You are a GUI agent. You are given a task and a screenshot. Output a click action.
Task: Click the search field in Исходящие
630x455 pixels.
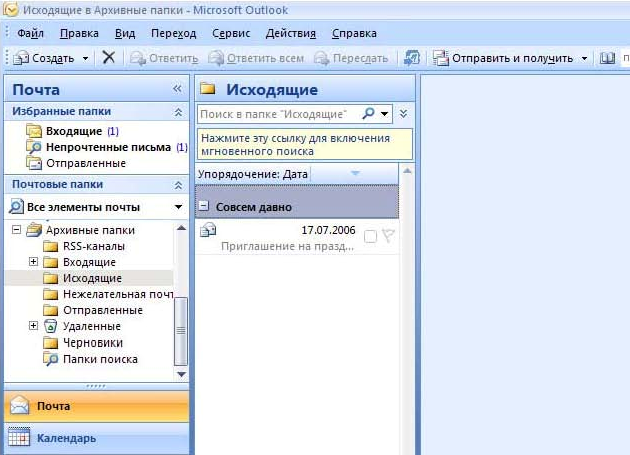(278, 114)
